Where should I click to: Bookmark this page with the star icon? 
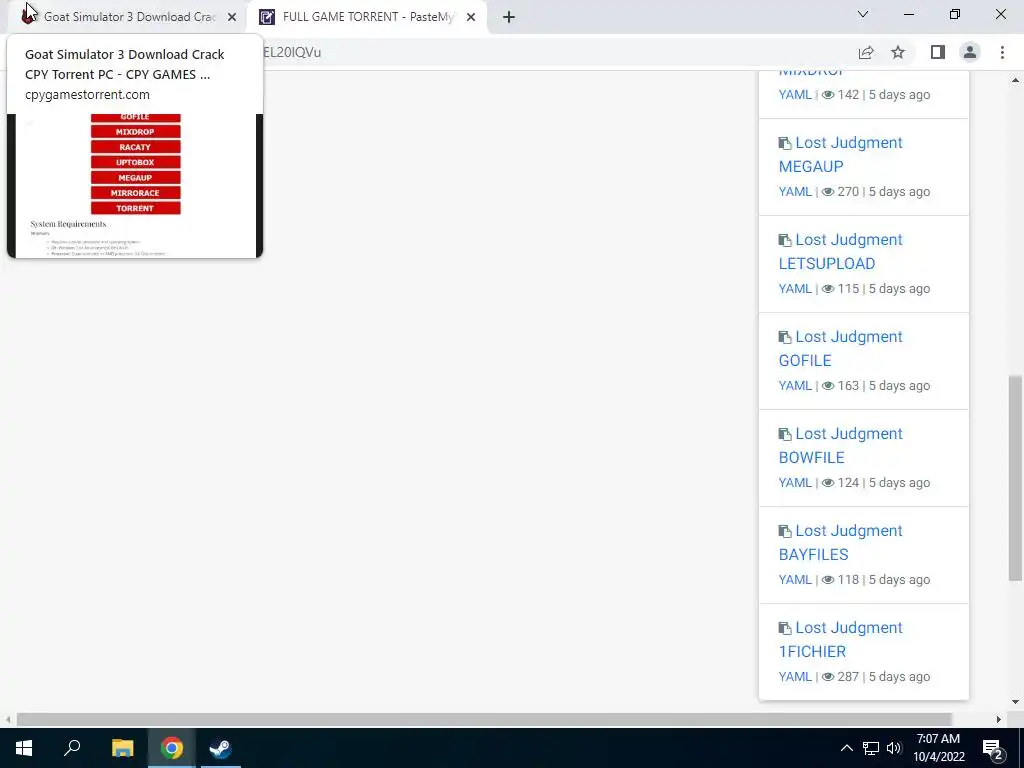pyautogui.click(x=898, y=52)
